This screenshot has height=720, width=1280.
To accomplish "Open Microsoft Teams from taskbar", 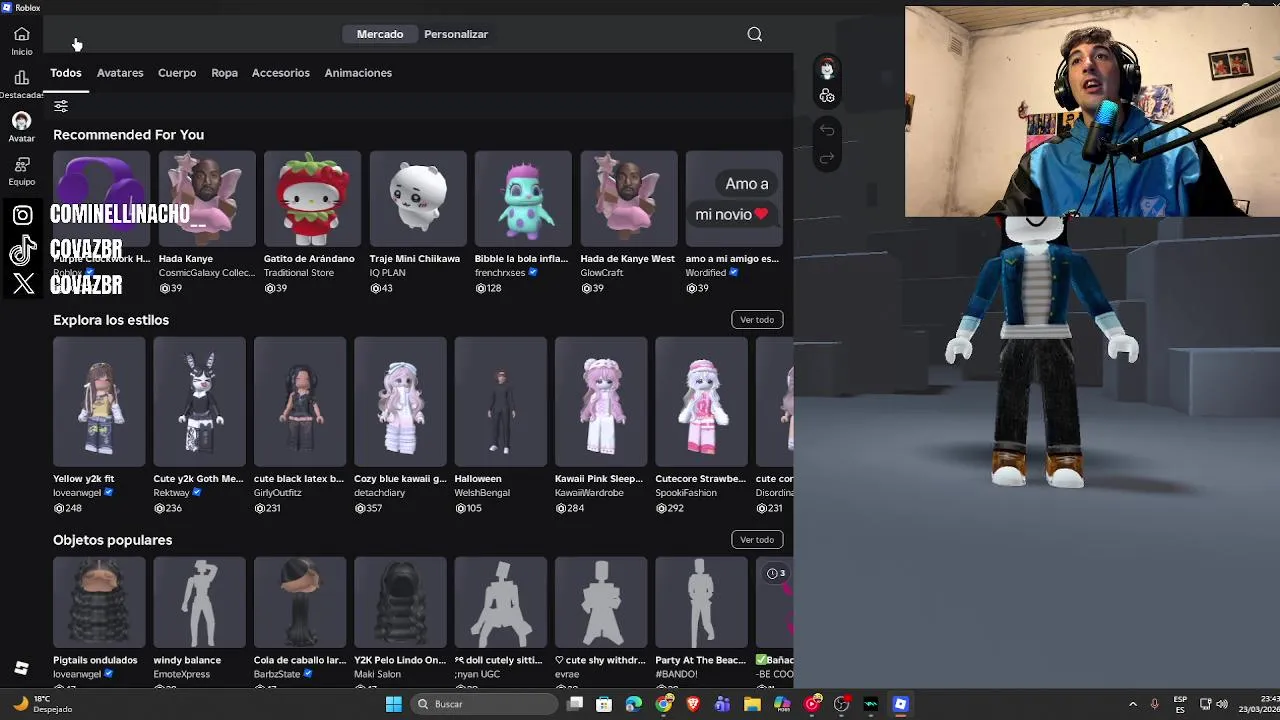I will pyautogui.click(x=722, y=704).
